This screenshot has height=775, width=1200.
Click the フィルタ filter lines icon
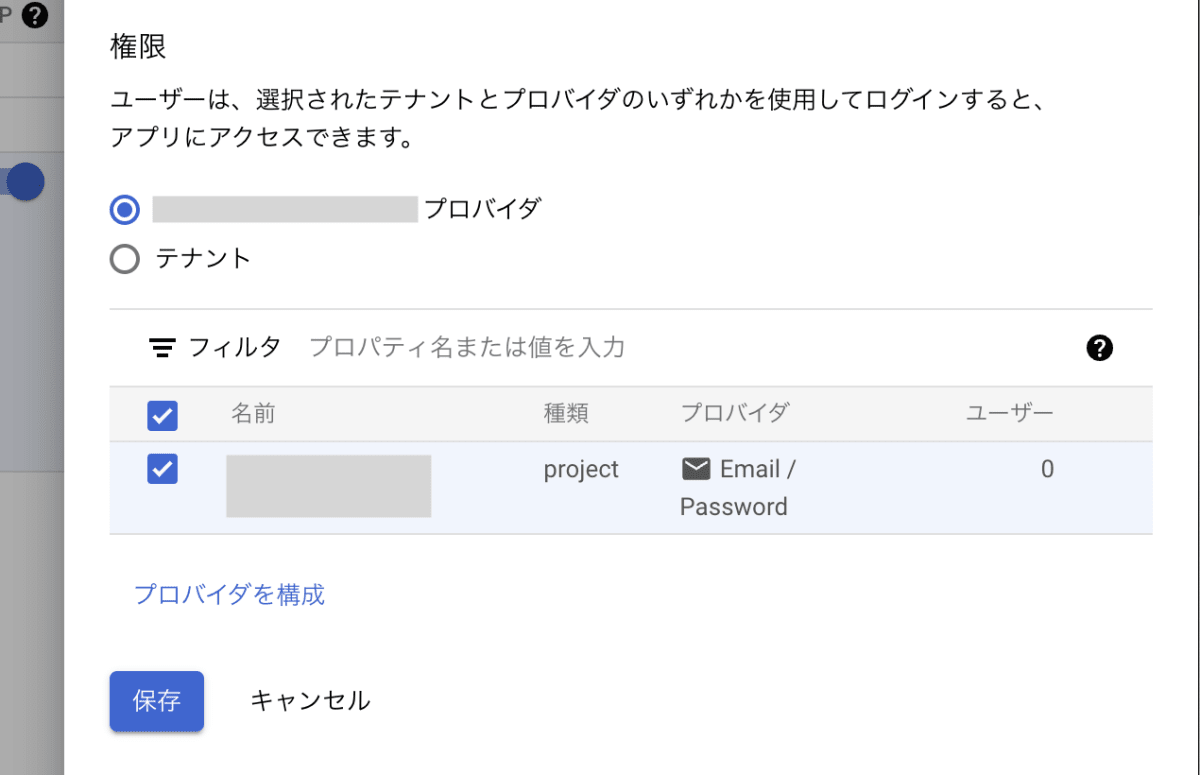click(x=162, y=348)
